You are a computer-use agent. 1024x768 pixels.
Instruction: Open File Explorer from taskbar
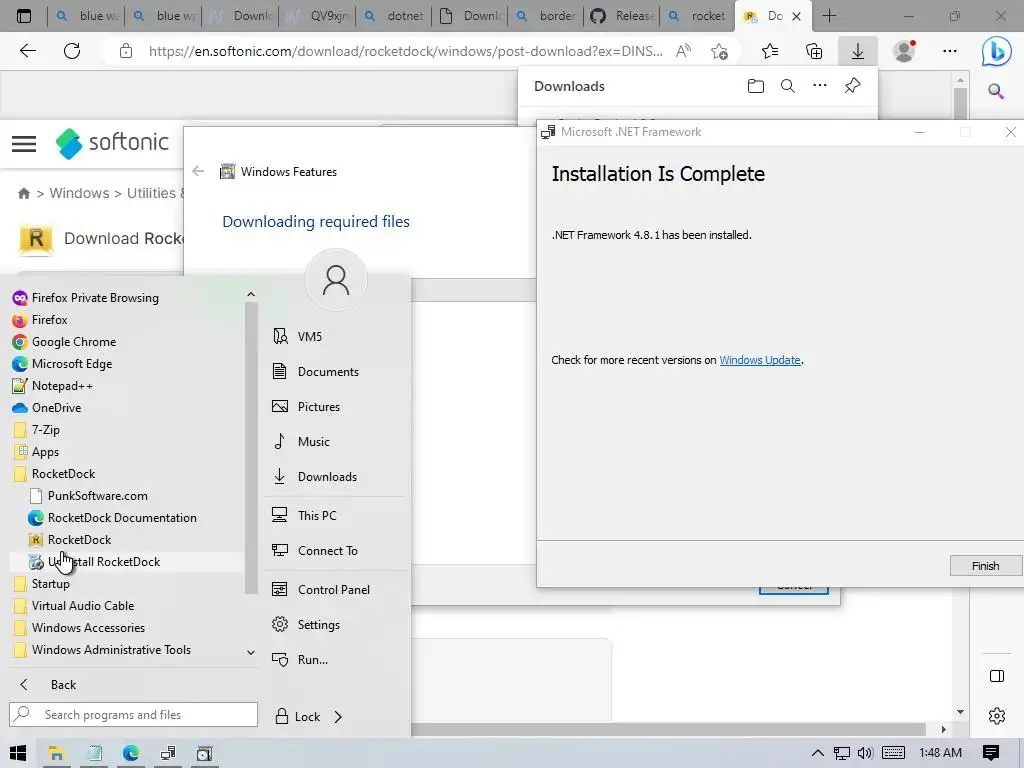56,753
